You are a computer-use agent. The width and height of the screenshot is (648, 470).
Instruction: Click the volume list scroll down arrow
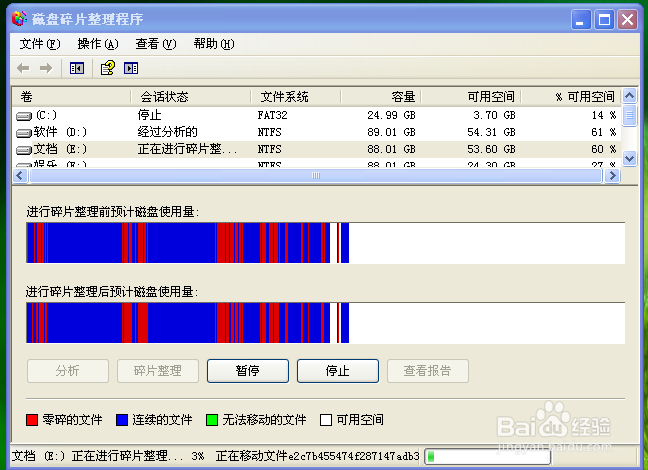(629, 158)
